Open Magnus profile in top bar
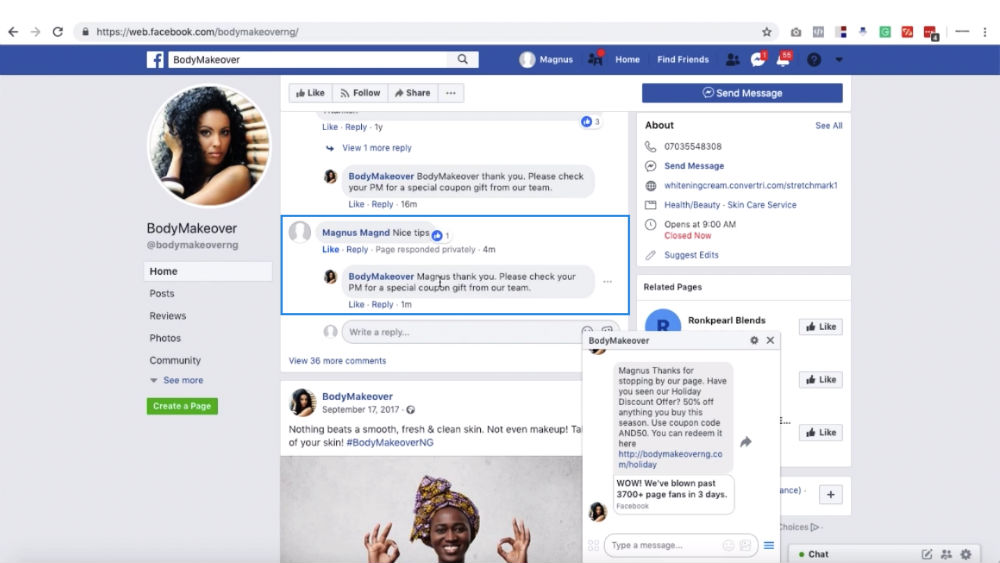The image size is (1000, 563). [546, 59]
